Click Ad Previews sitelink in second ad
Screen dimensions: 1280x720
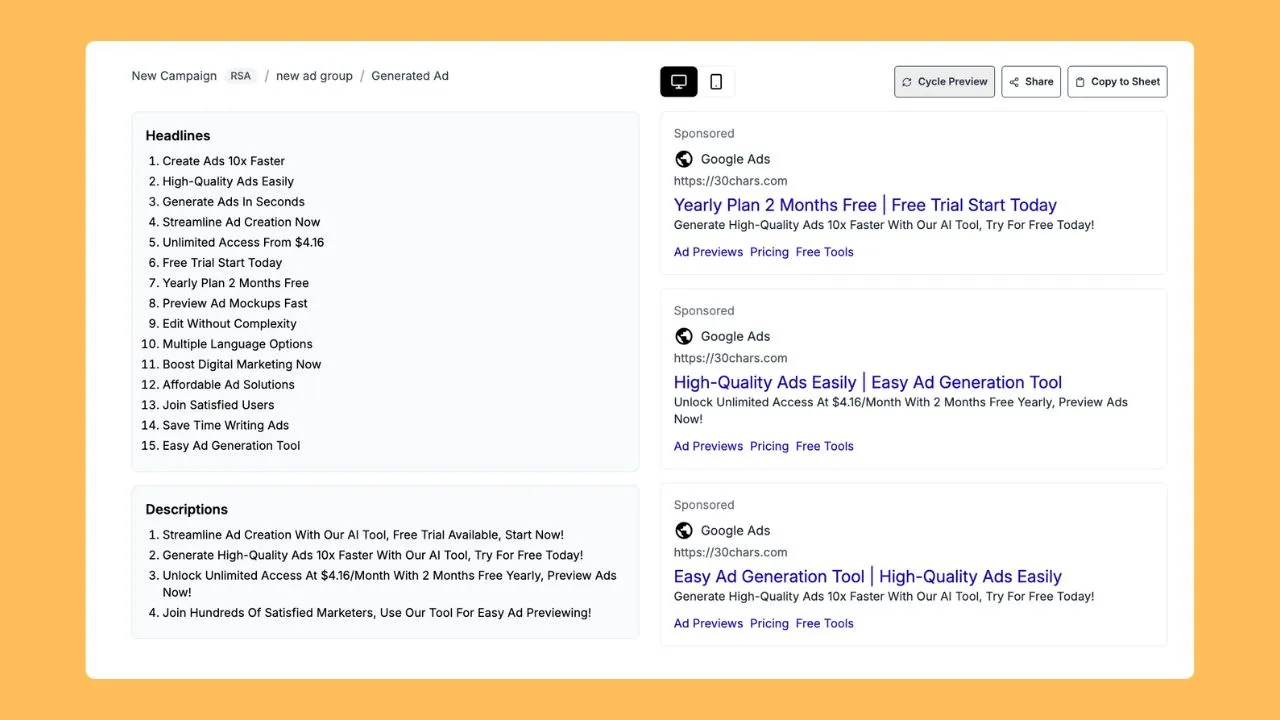pos(708,446)
